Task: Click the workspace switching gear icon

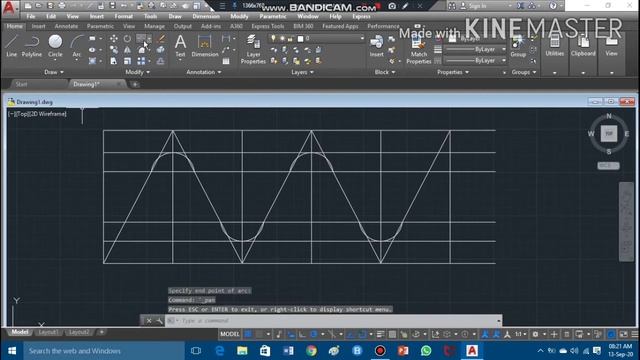Action: 535,334
